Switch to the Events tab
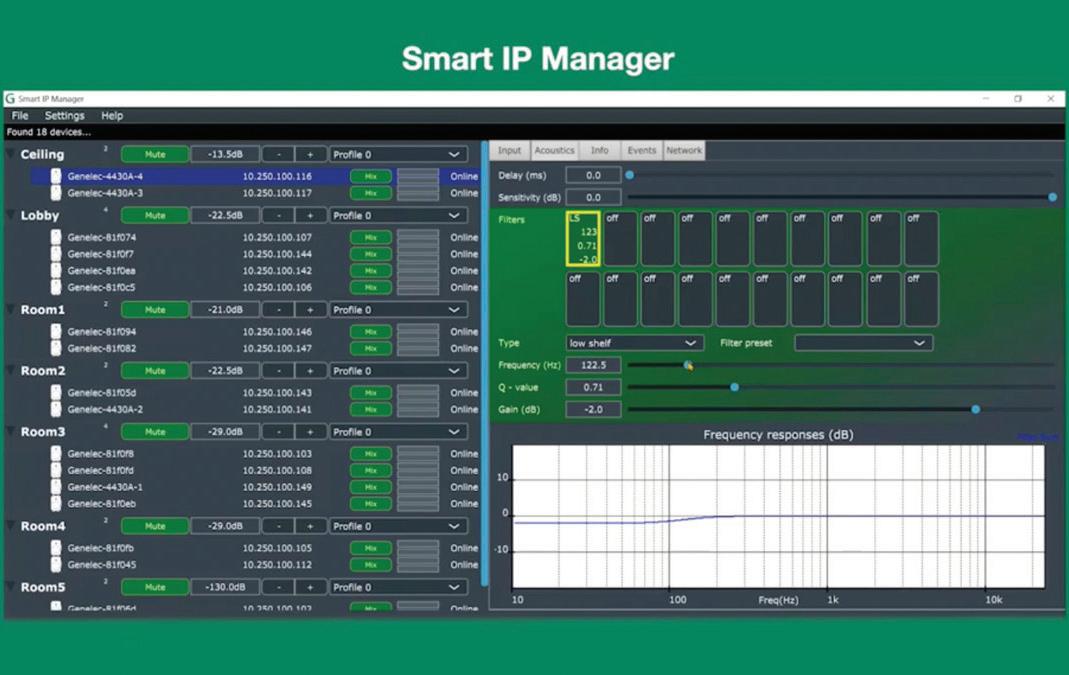The image size is (1069, 675). tap(642, 151)
